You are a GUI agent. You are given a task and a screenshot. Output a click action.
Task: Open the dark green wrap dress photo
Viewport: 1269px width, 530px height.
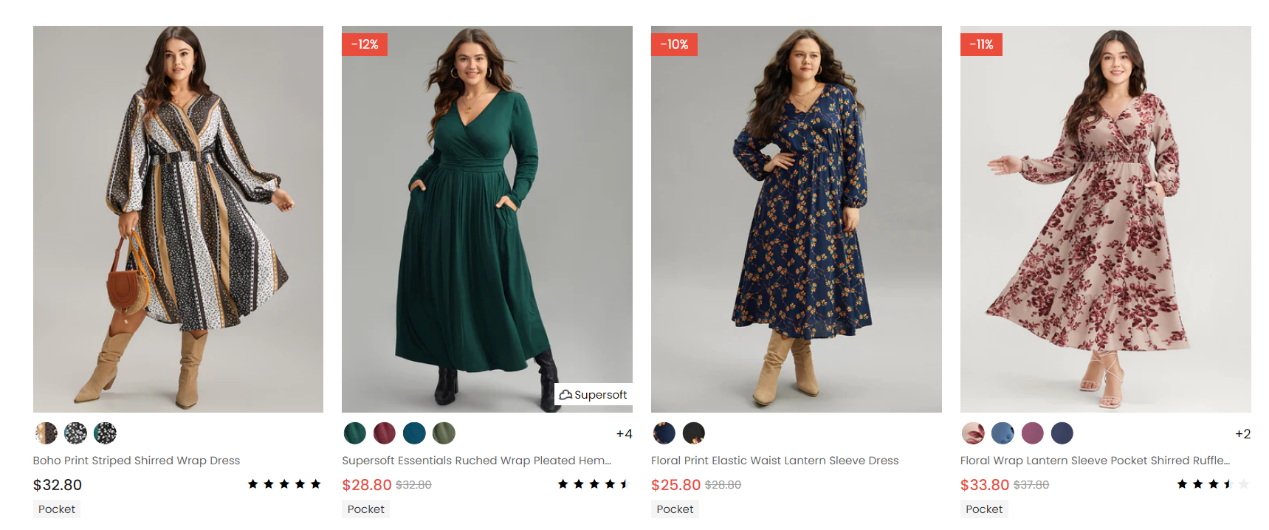click(x=487, y=219)
